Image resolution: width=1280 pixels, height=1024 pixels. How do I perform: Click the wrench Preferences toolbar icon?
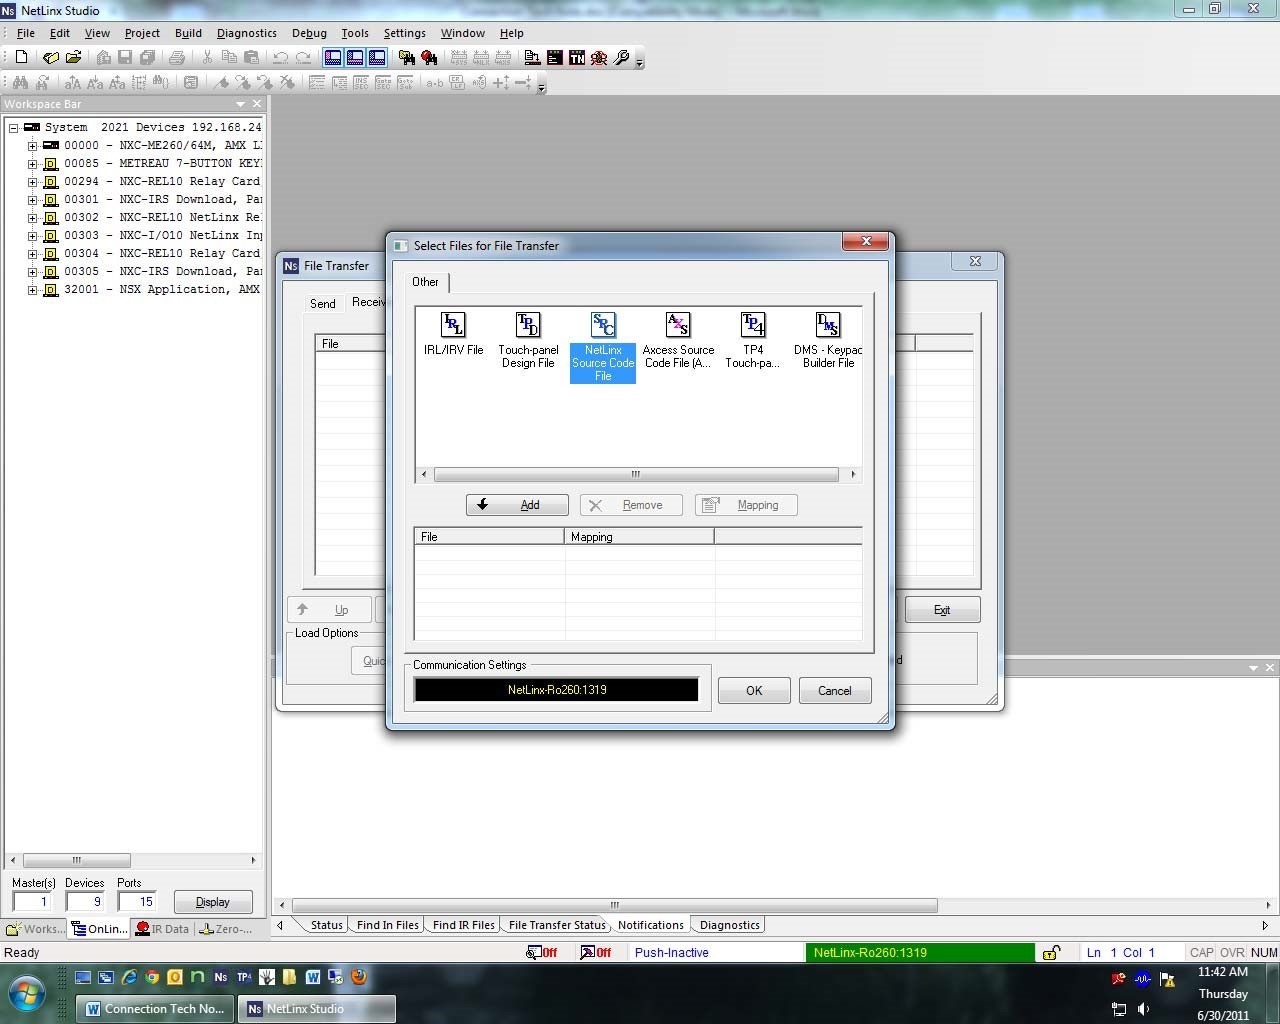pyautogui.click(x=621, y=58)
